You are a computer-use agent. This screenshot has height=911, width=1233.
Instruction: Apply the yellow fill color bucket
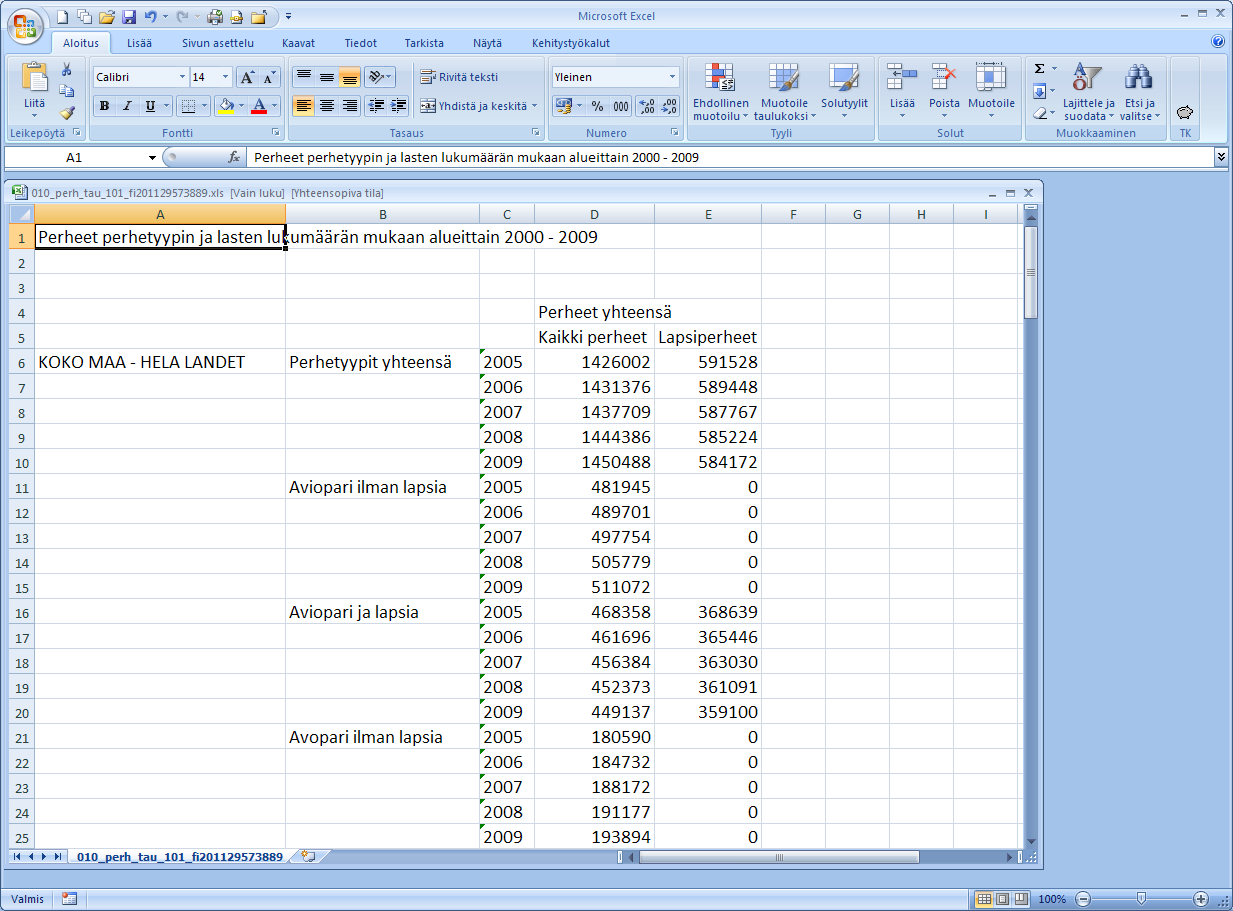225,106
